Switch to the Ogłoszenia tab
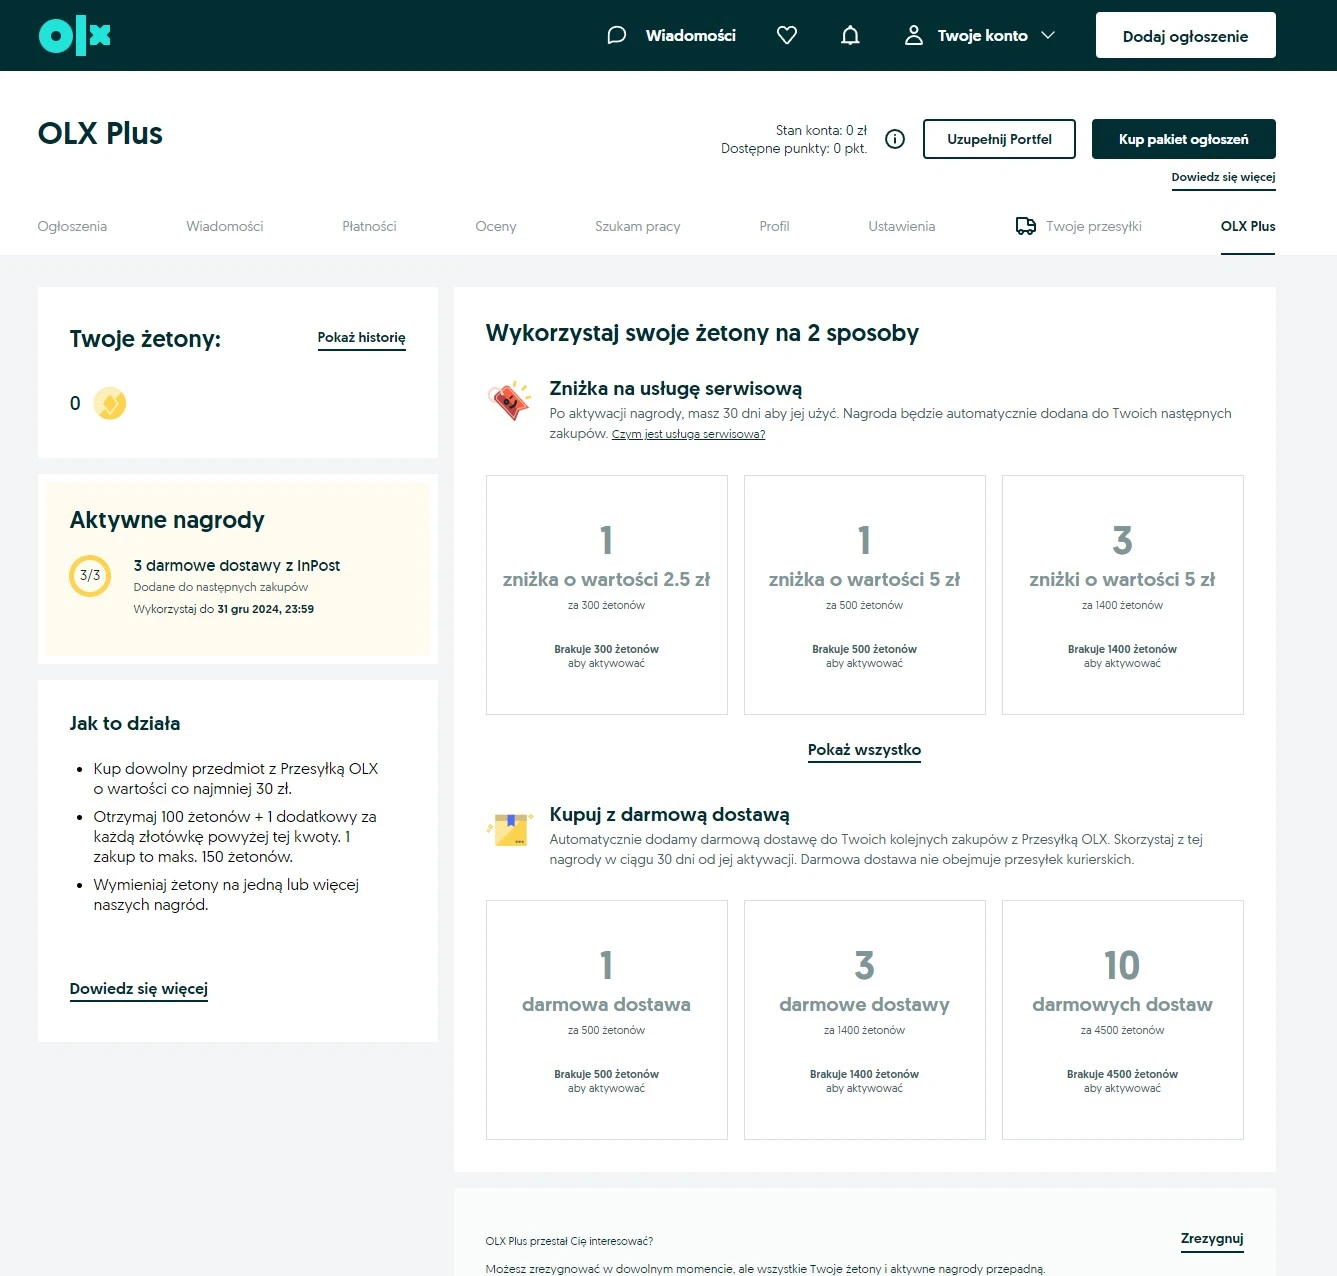This screenshot has height=1276, width=1337. click(x=72, y=226)
